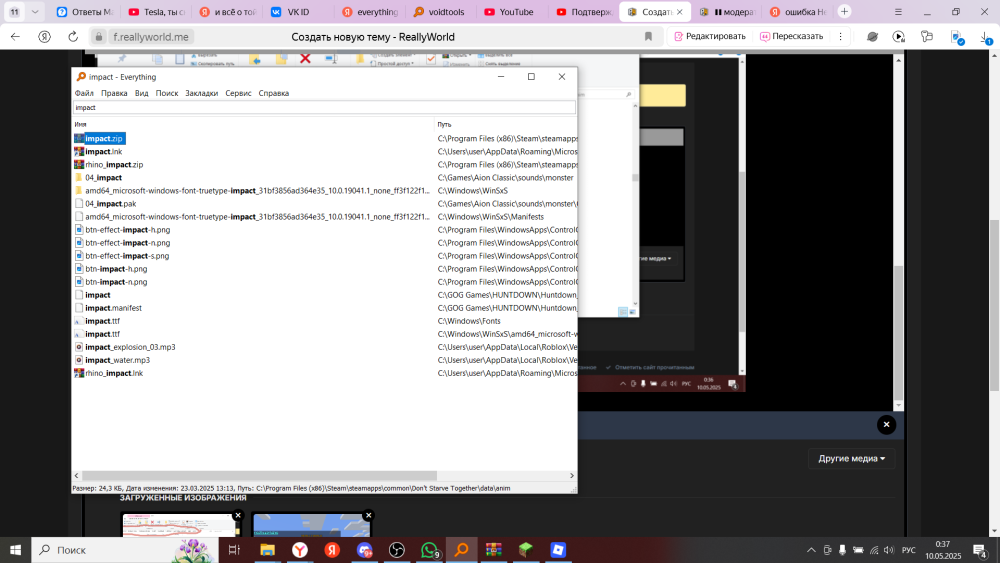The image size is (1000, 563).
Task: Open WinRAR from the taskbar
Action: [494, 550]
